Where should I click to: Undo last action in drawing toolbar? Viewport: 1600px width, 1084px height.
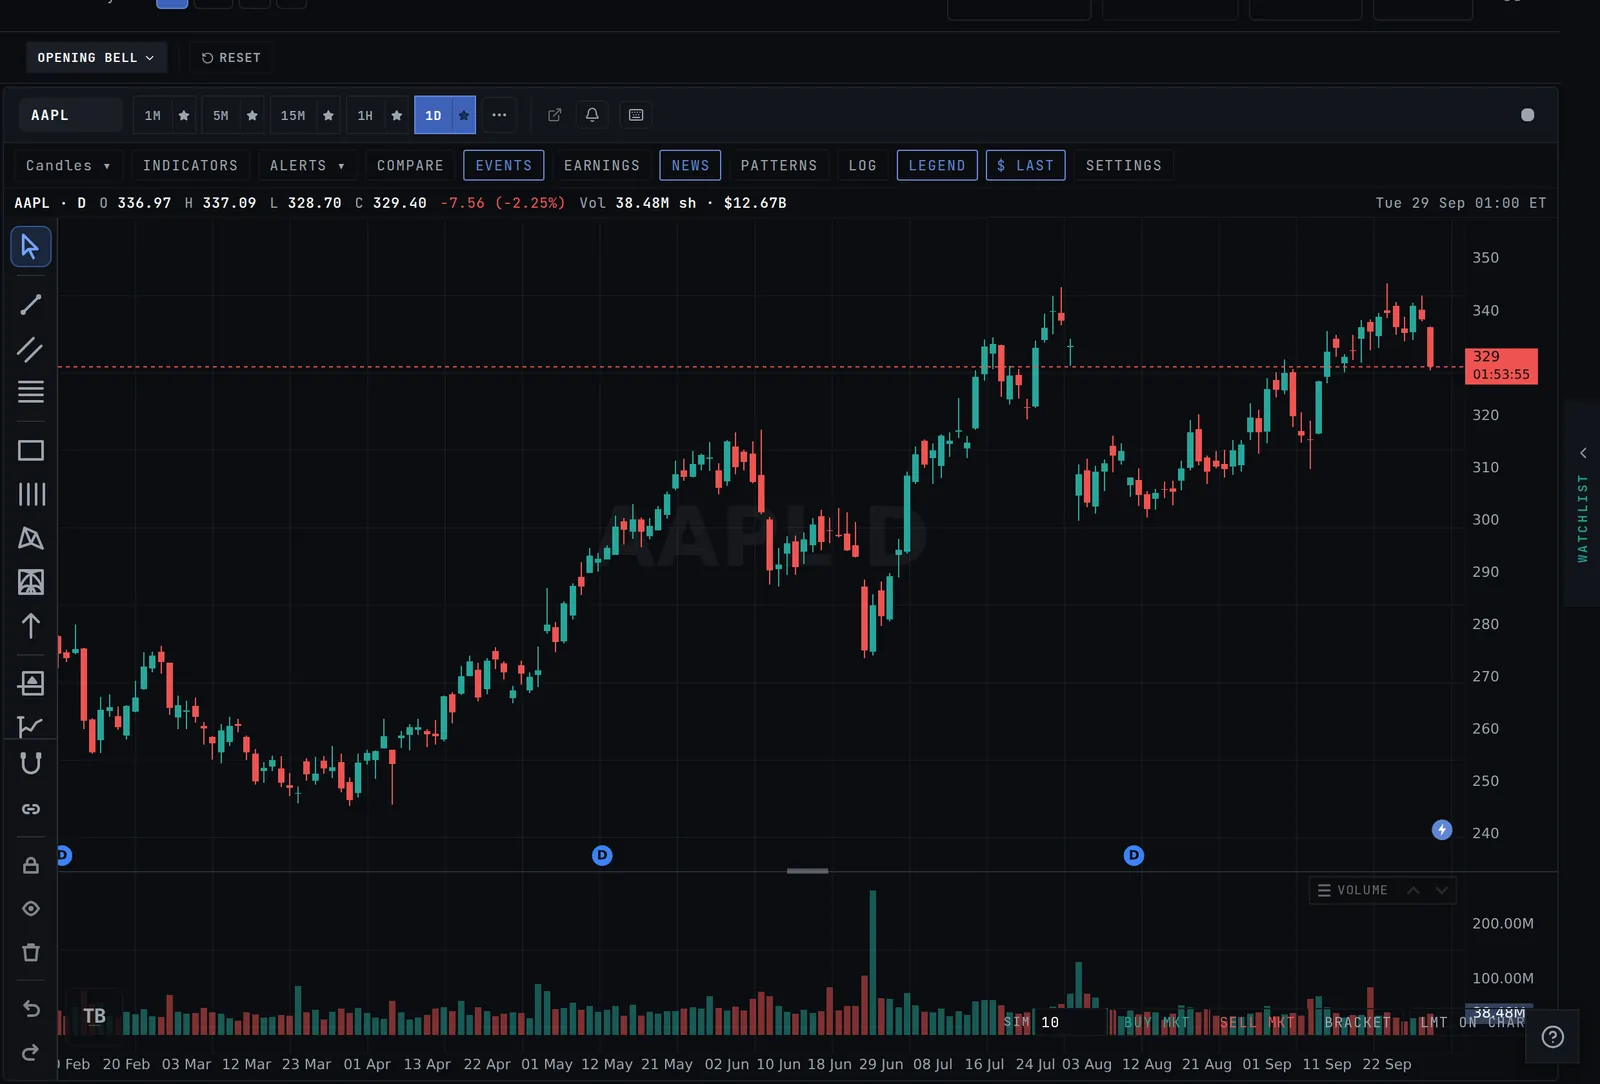click(31, 1009)
